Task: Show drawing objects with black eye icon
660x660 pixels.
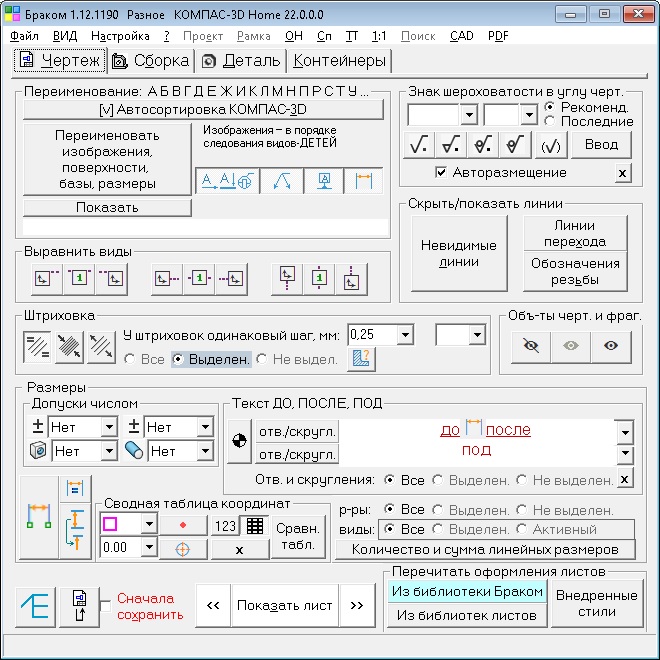Action: click(x=611, y=346)
